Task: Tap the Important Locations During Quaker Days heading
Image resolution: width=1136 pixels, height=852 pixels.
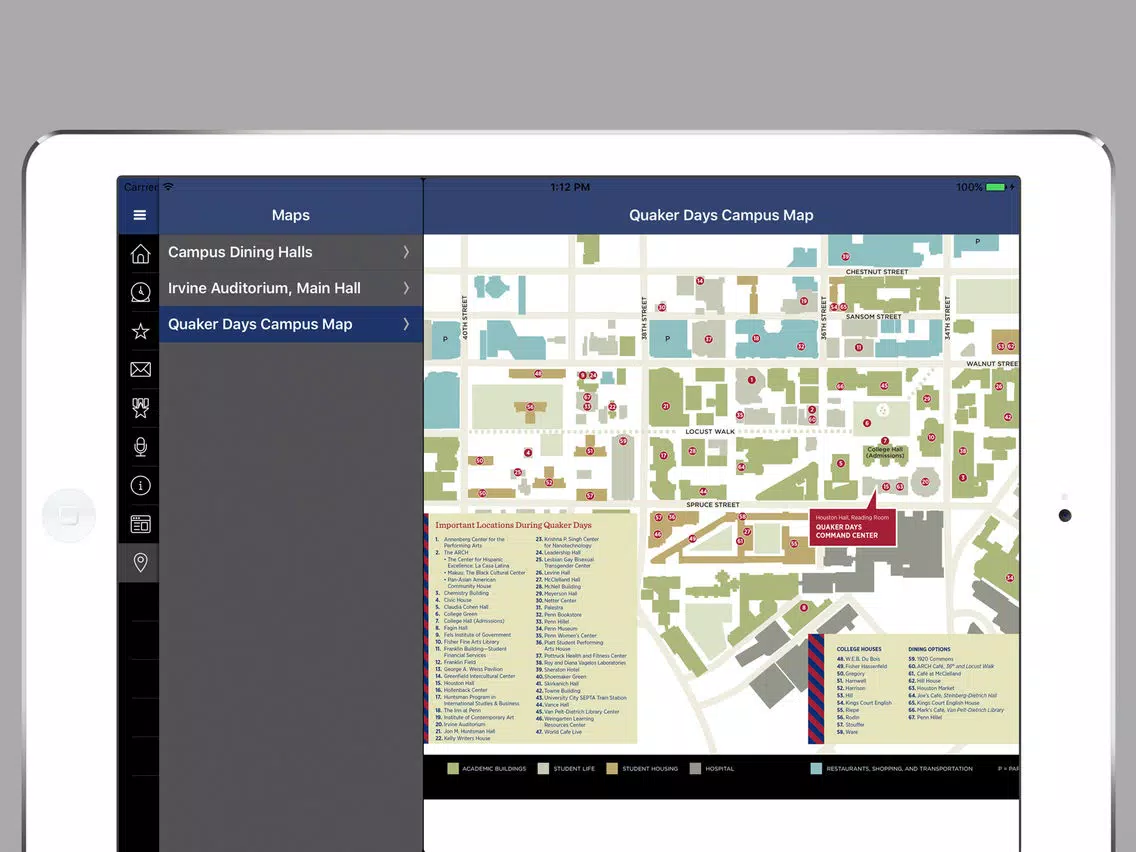Action: pos(513,525)
